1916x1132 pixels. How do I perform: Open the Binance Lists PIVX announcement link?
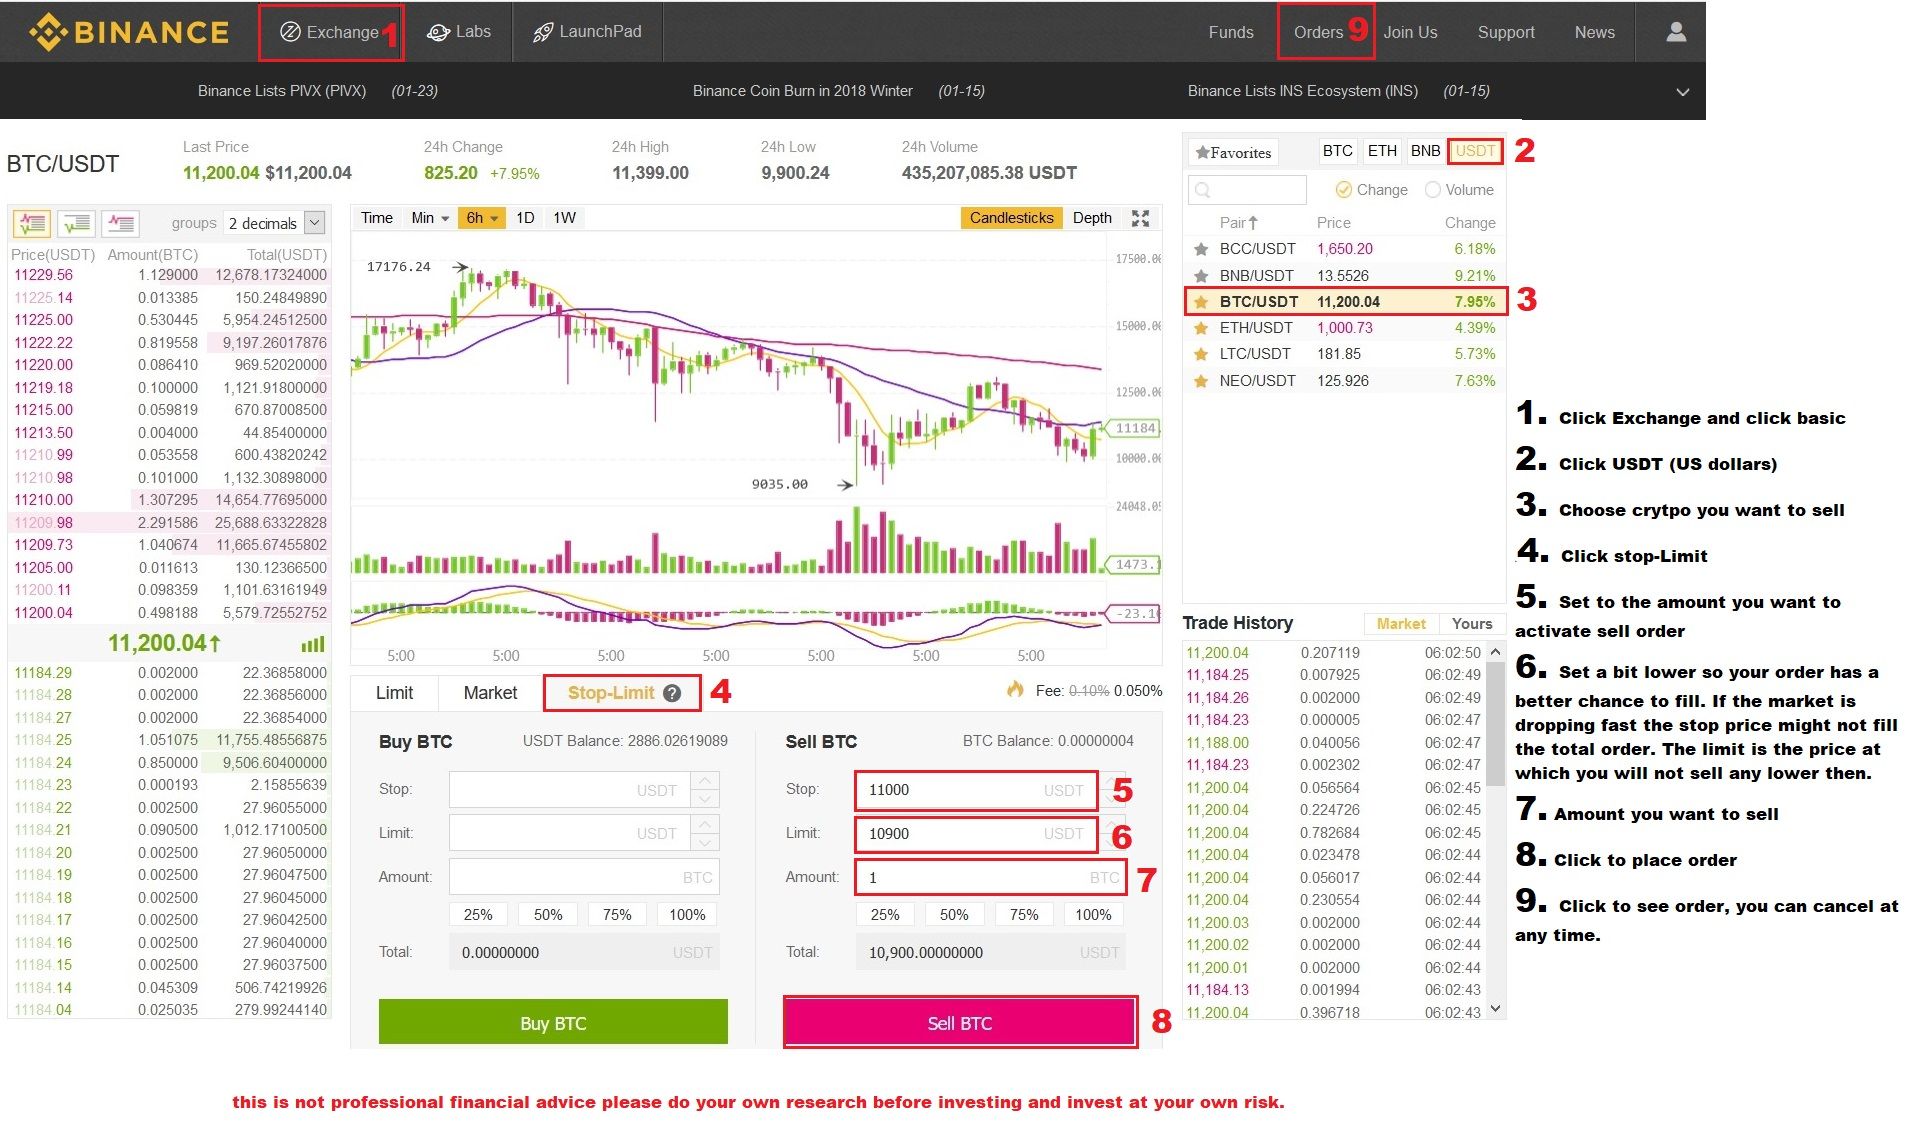coord(283,90)
